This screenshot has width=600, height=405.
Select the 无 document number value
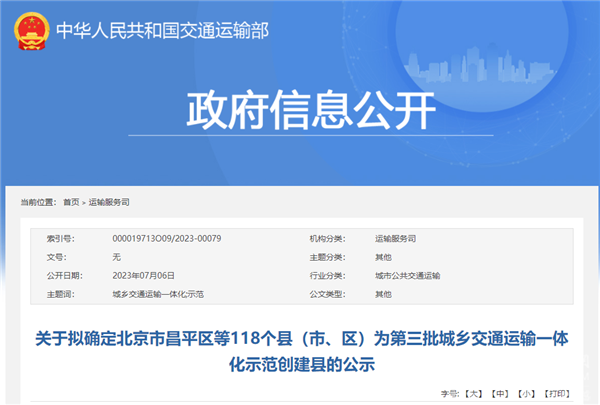pyautogui.click(x=116, y=257)
